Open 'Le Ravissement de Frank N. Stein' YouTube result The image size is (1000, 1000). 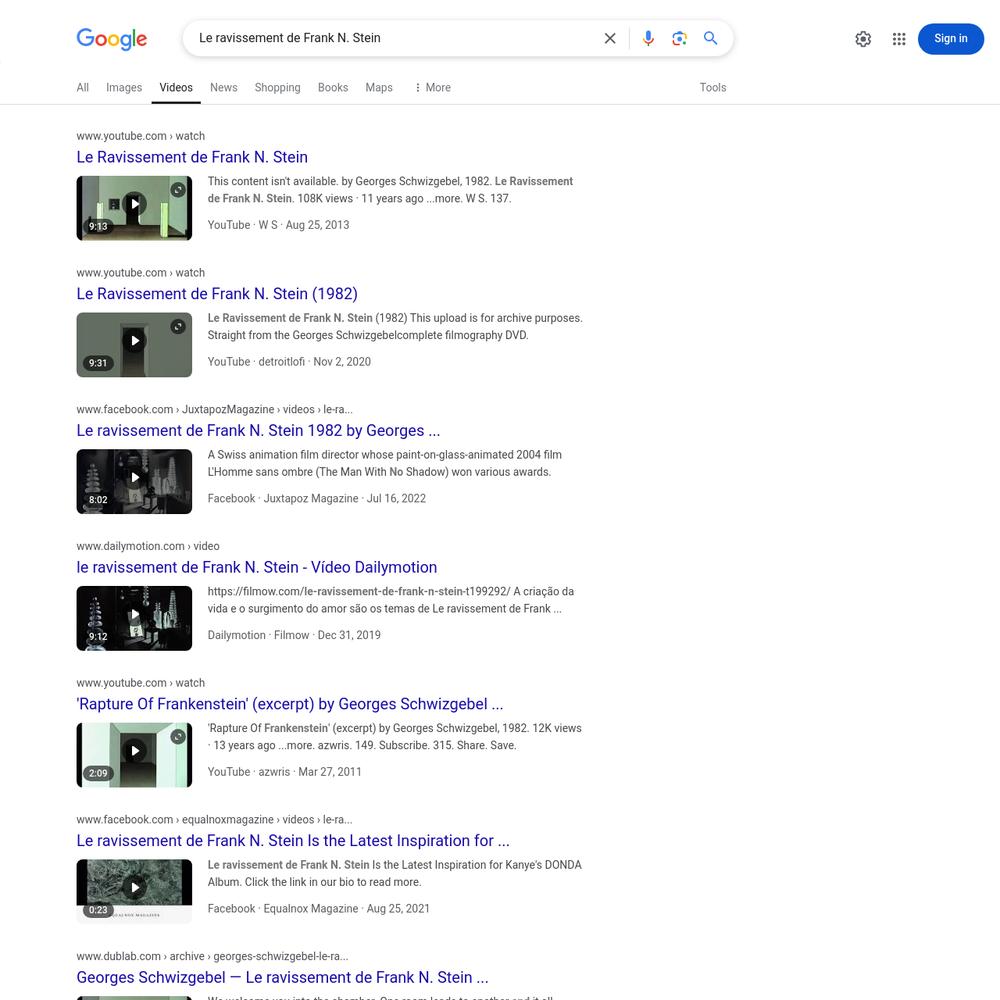coord(192,157)
